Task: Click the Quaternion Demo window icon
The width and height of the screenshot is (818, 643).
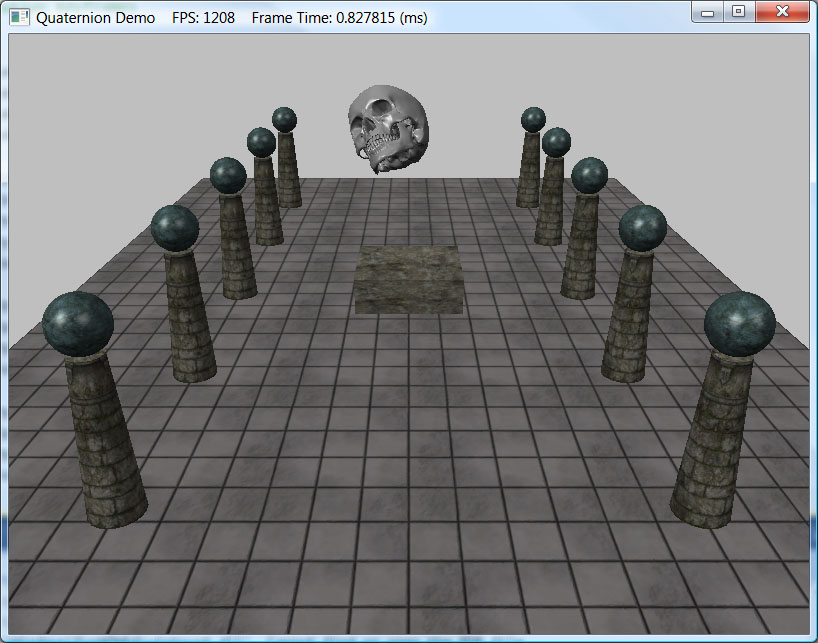Action: coord(20,17)
